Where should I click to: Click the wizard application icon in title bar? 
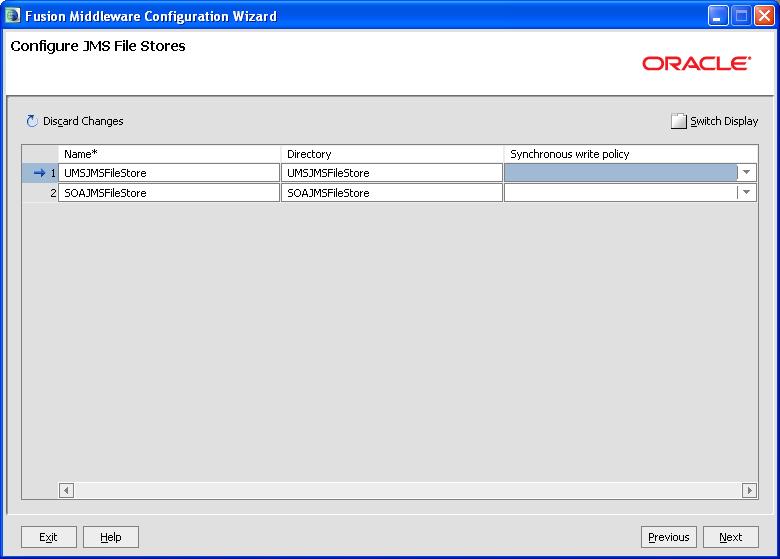[12, 16]
